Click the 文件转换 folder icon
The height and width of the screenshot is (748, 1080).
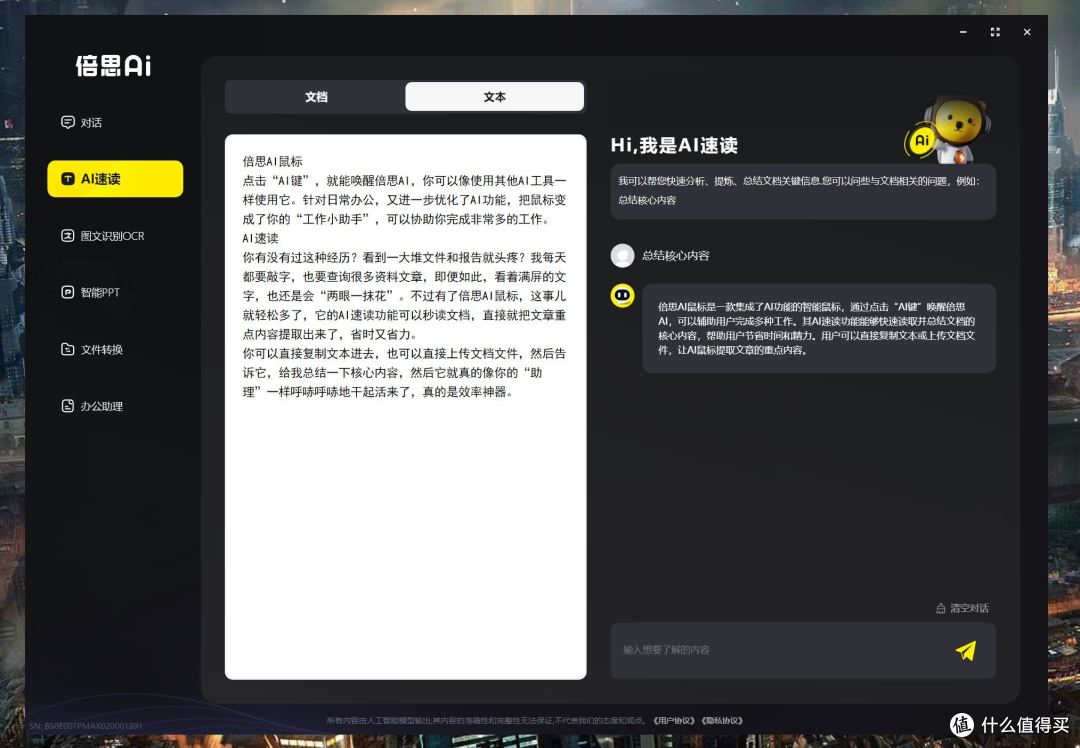(68, 349)
